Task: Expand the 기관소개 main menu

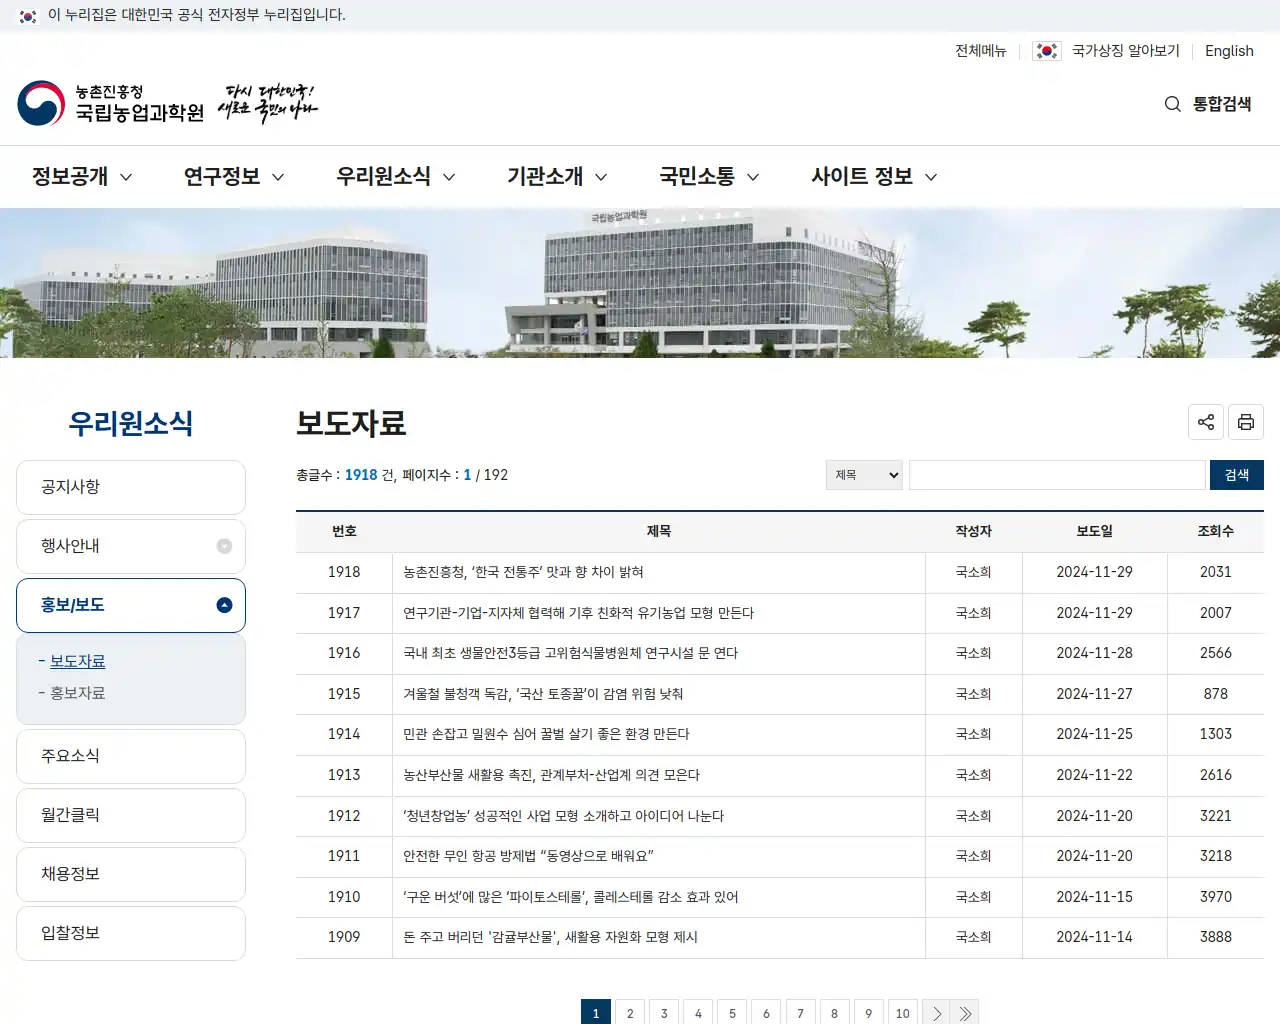Action: [x=557, y=177]
